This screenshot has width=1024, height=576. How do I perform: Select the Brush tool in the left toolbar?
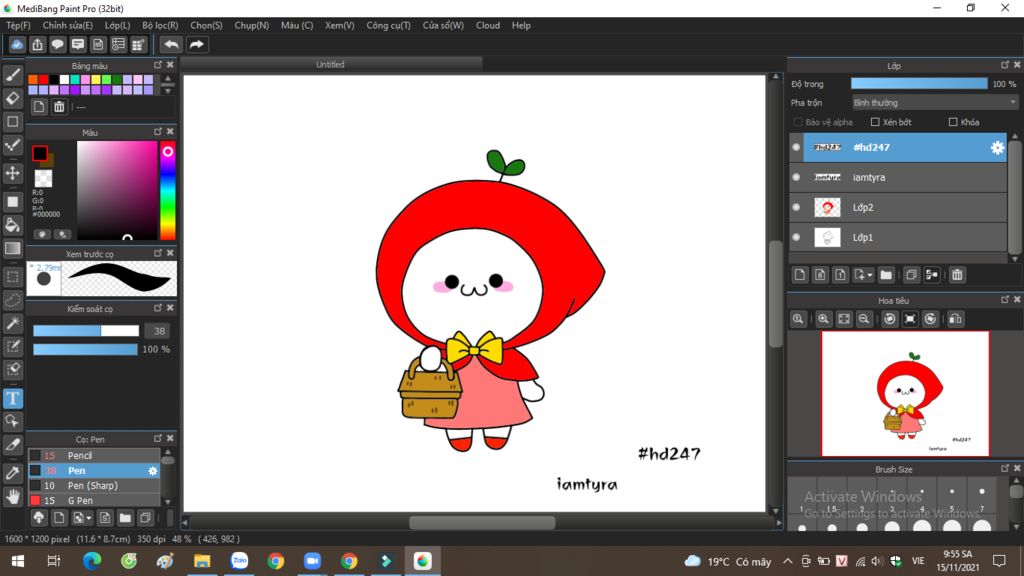click(12, 75)
